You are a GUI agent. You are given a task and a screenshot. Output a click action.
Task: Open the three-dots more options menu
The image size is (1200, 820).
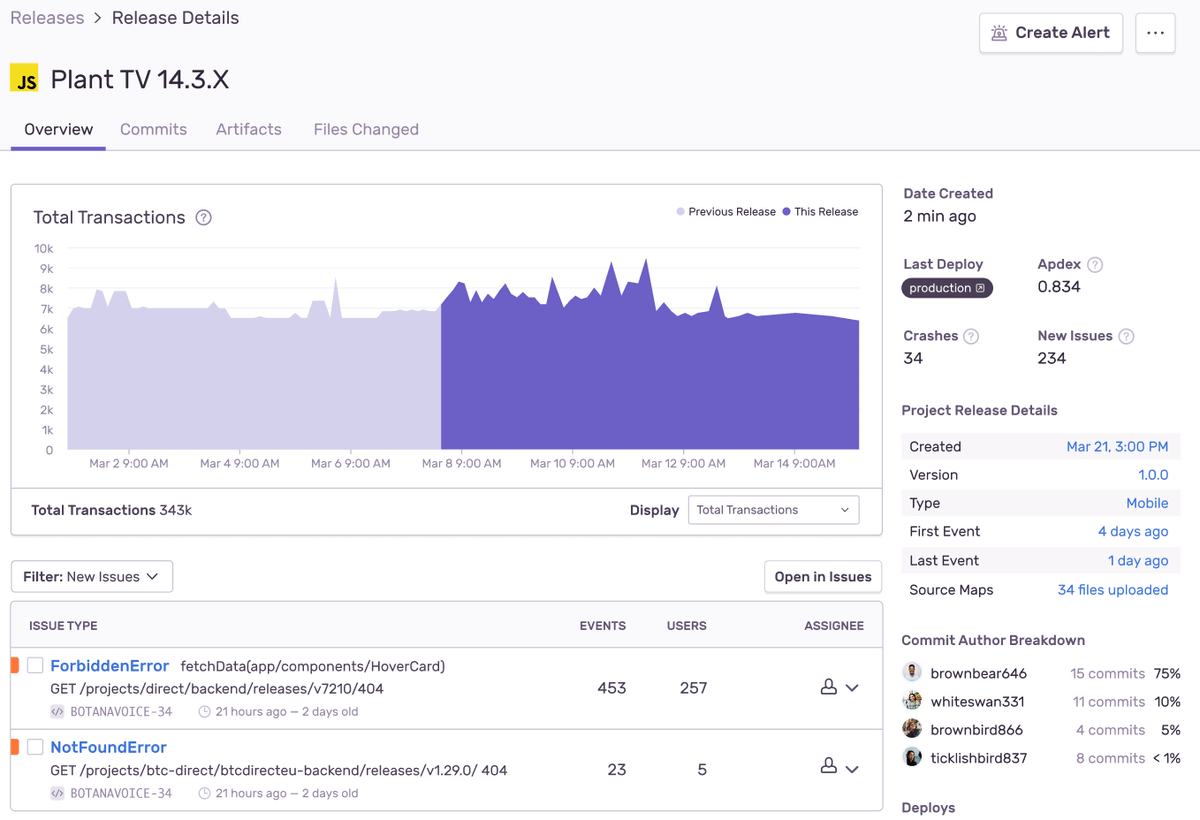pos(1155,33)
